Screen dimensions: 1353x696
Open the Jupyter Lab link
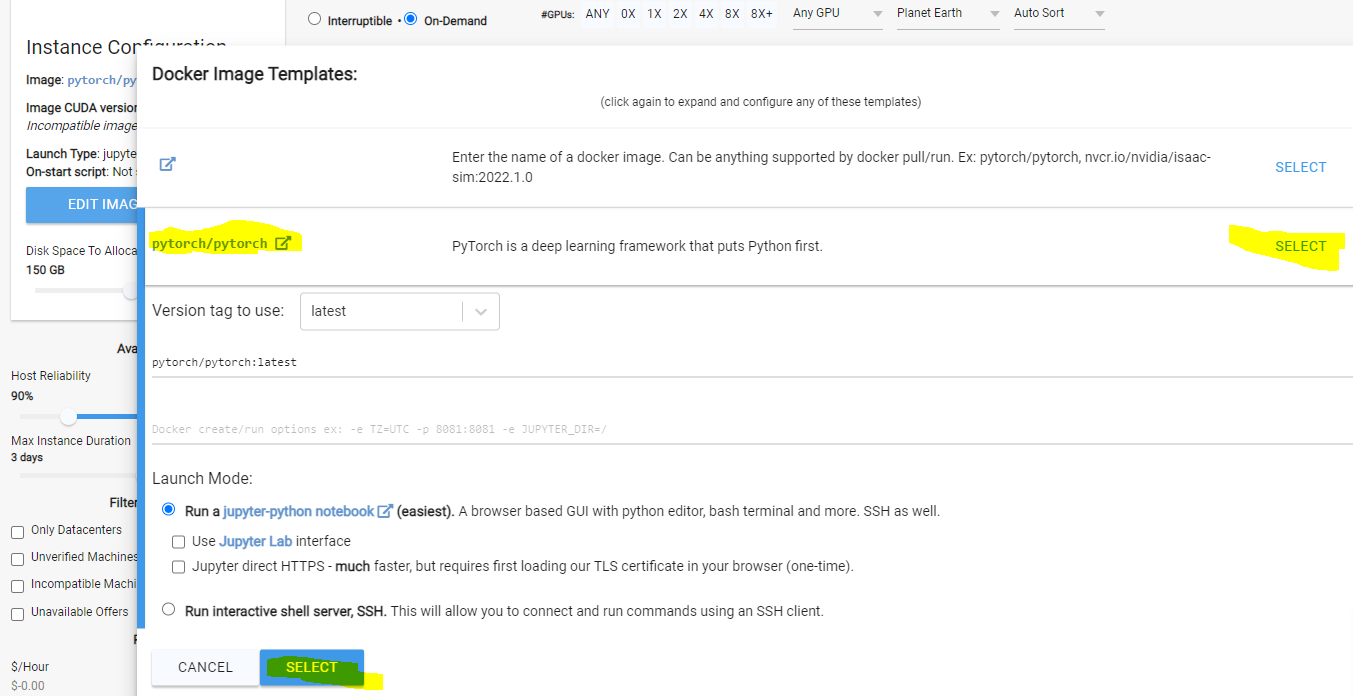pyautogui.click(x=256, y=541)
